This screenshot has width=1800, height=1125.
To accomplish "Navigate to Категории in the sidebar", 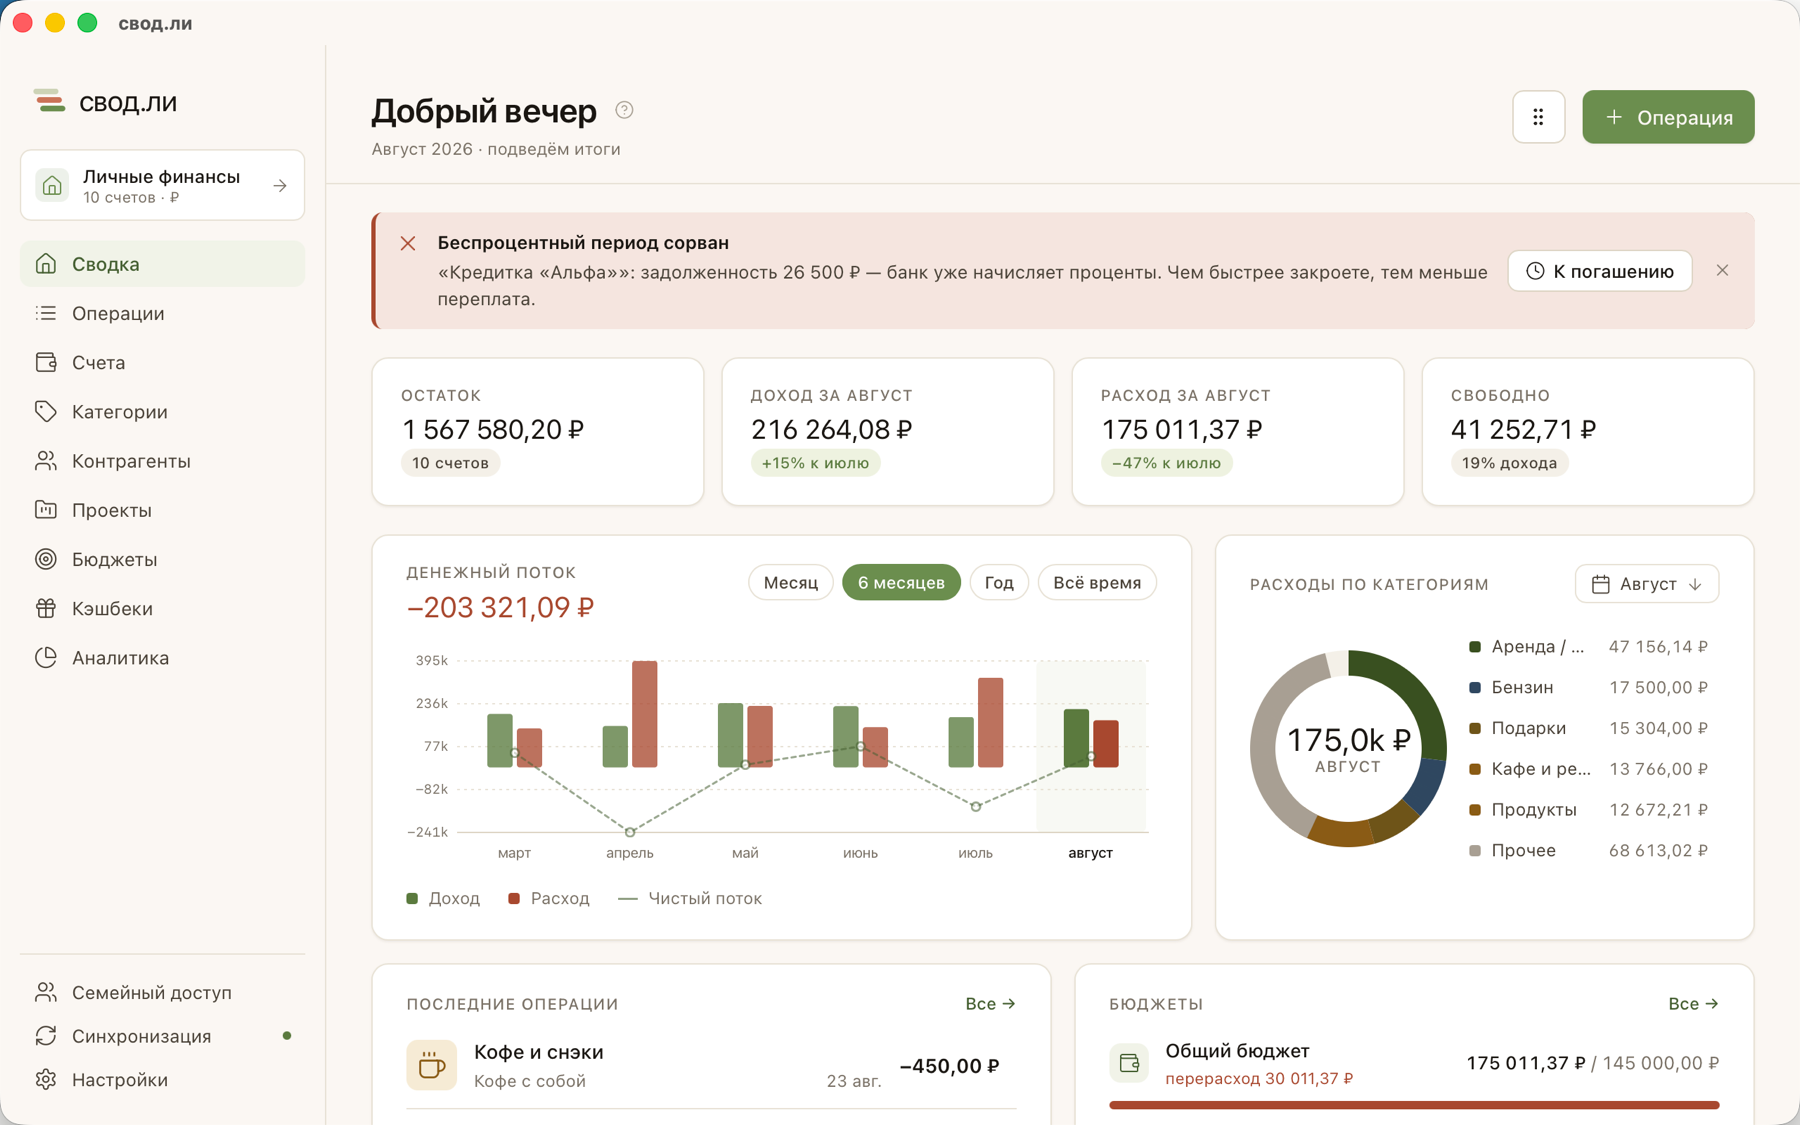I will pyautogui.click(x=162, y=411).
